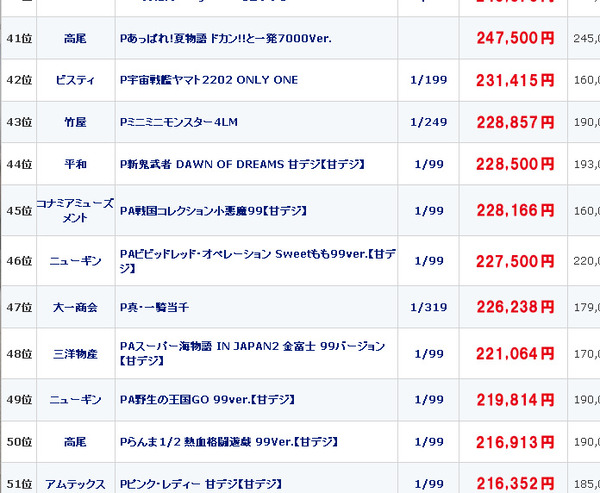Image resolution: width=600 pixels, height=493 pixels.
Task: Open Pらんま1/2 熱血格闘遊戯 99Ver. link
Action: pos(229,442)
